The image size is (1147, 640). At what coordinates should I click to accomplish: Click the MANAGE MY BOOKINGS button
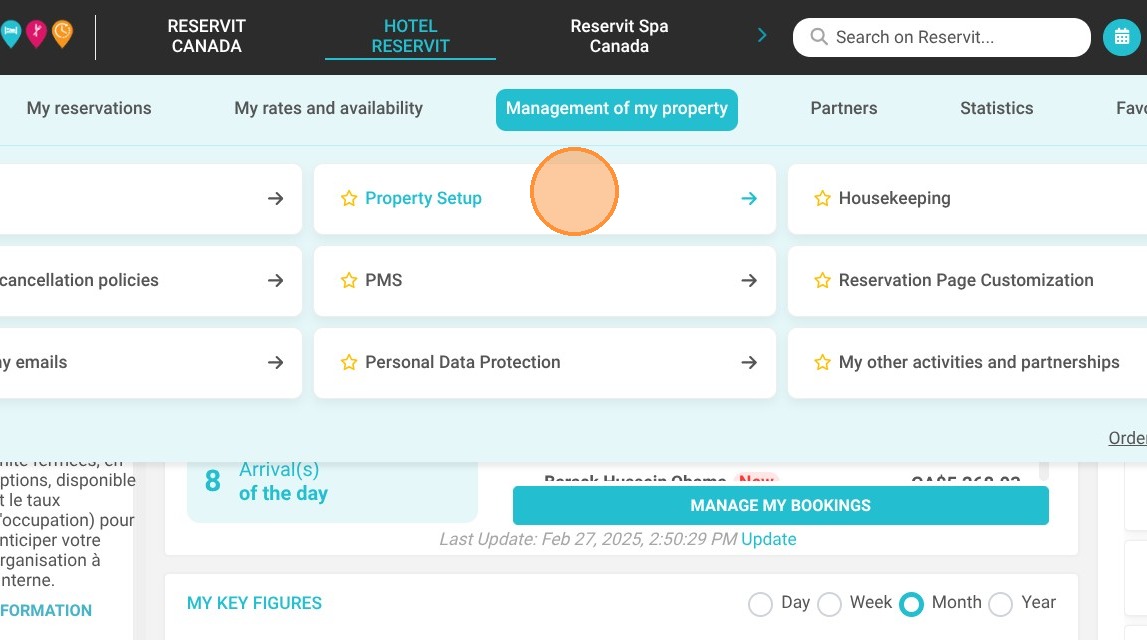coord(781,505)
